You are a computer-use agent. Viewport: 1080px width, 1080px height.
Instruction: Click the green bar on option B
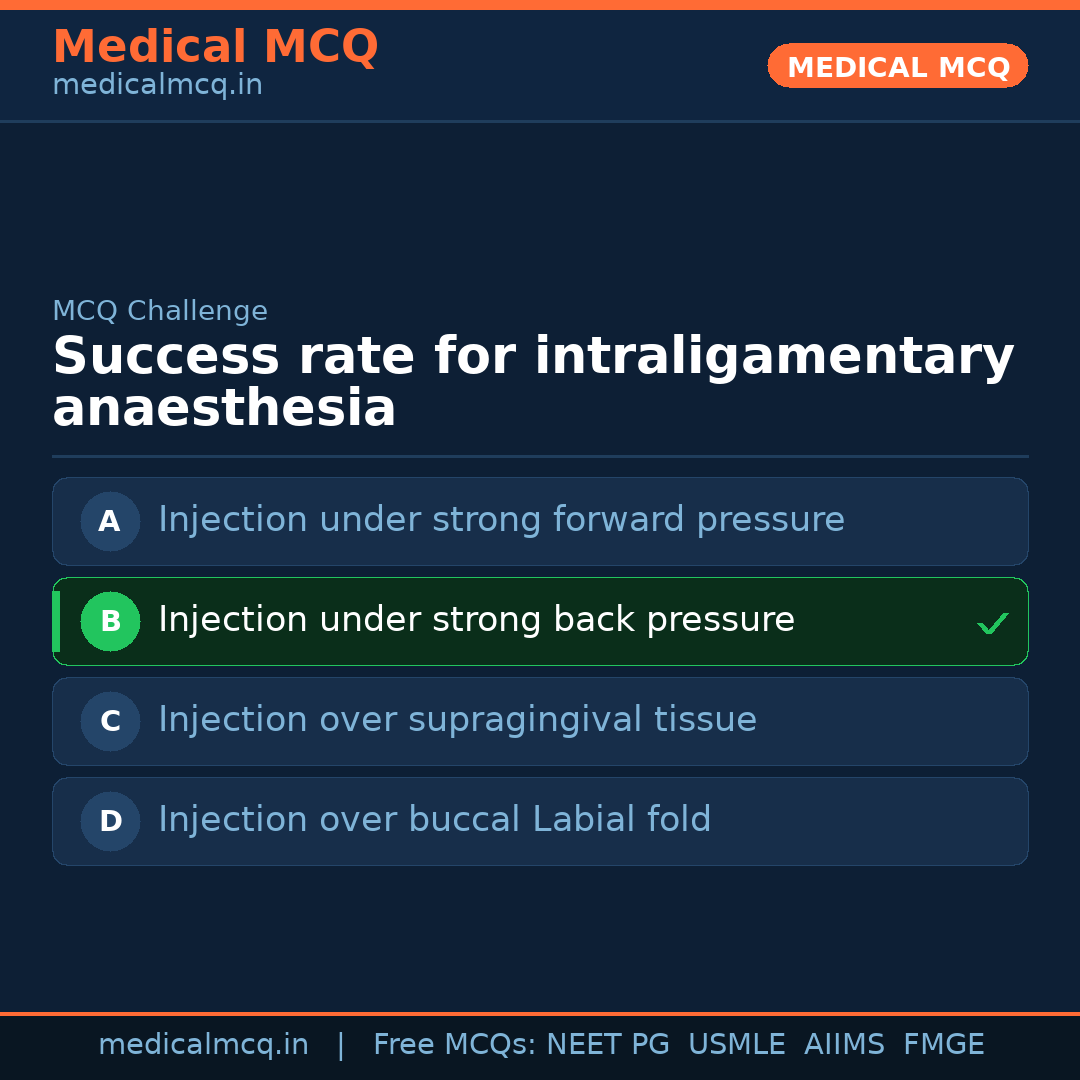pyautogui.click(x=56, y=621)
